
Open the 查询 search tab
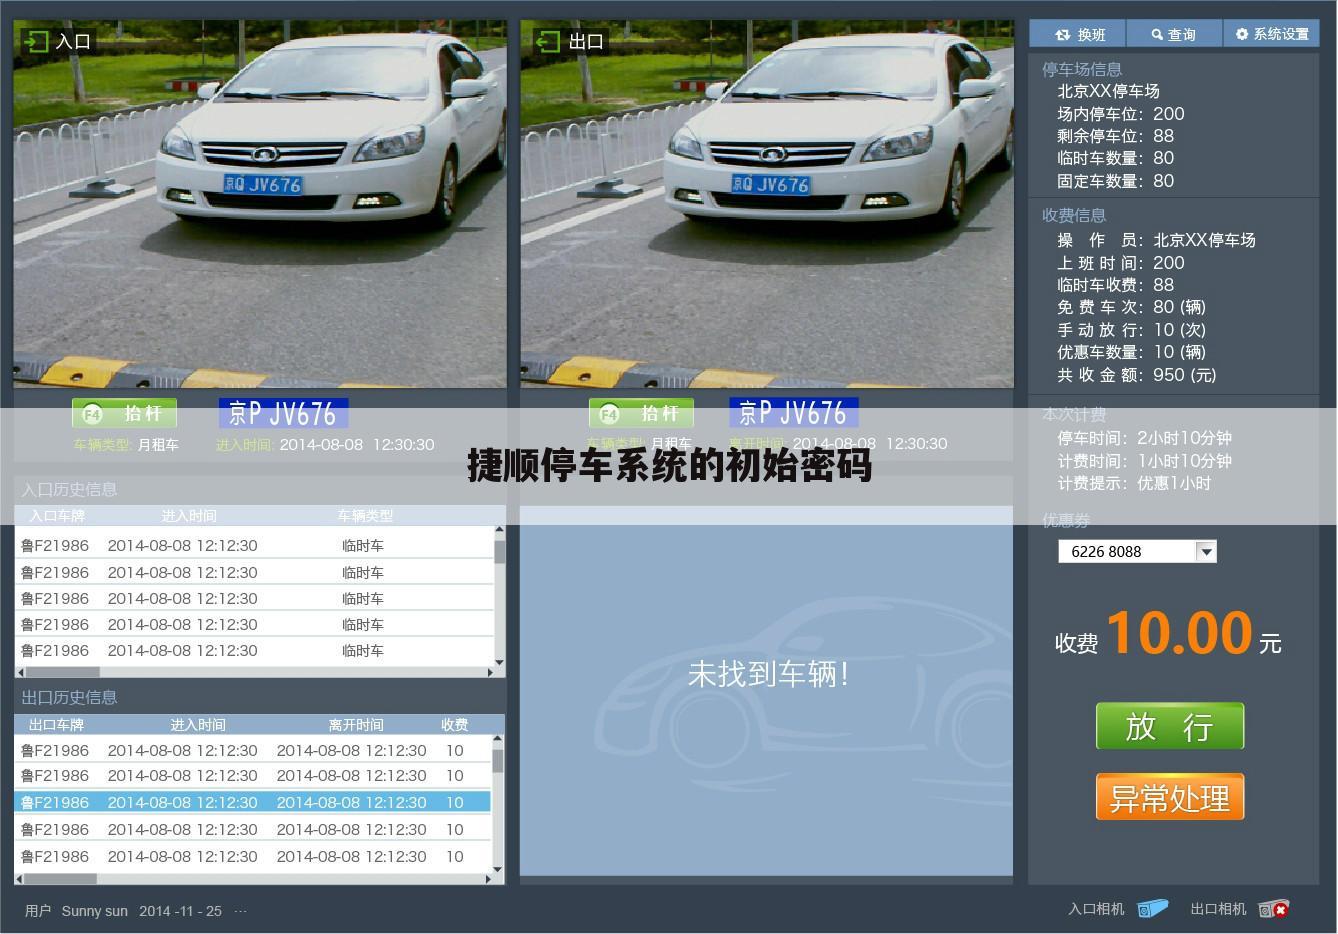point(1174,34)
